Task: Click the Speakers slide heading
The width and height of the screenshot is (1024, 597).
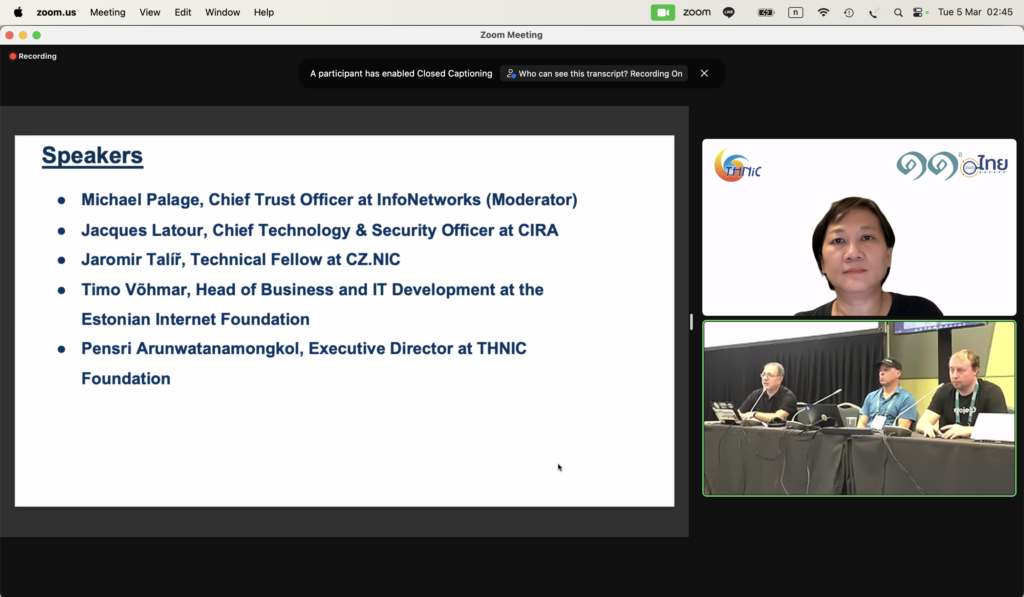Action: tap(92, 156)
